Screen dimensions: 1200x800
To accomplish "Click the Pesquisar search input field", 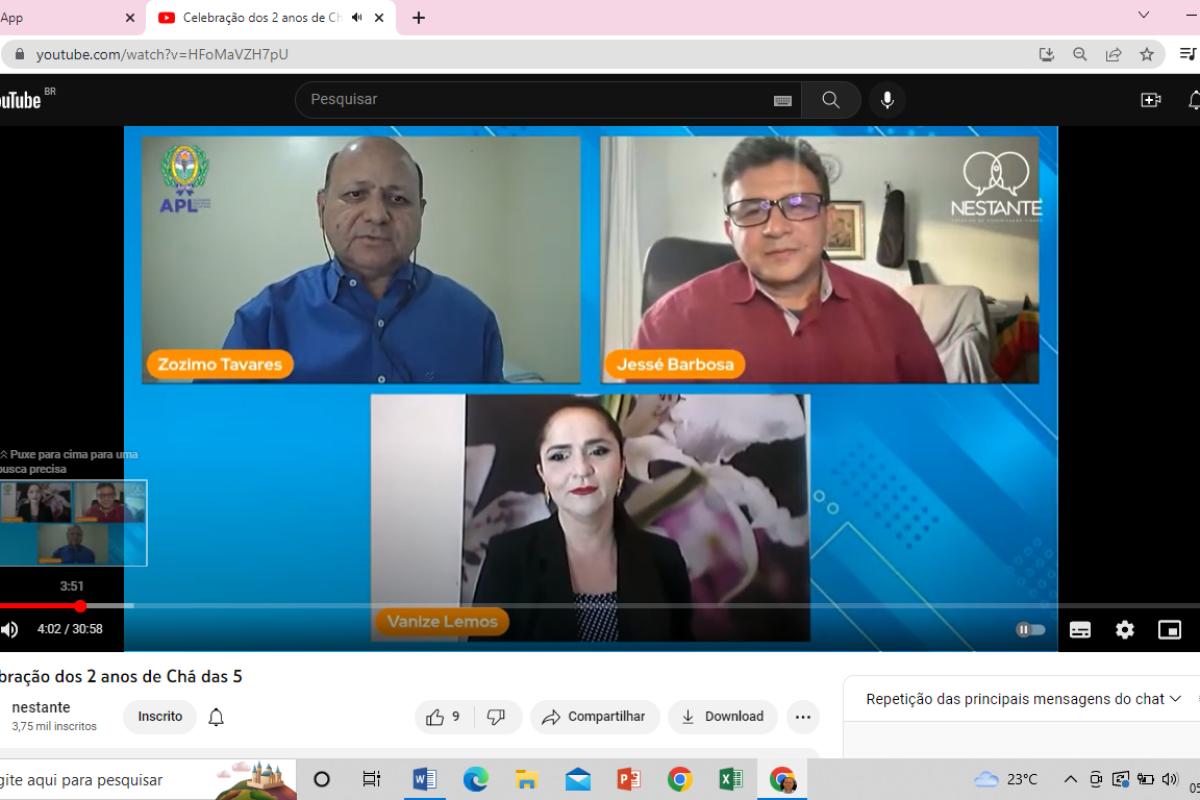I will pyautogui.click(x=530, y=100).
